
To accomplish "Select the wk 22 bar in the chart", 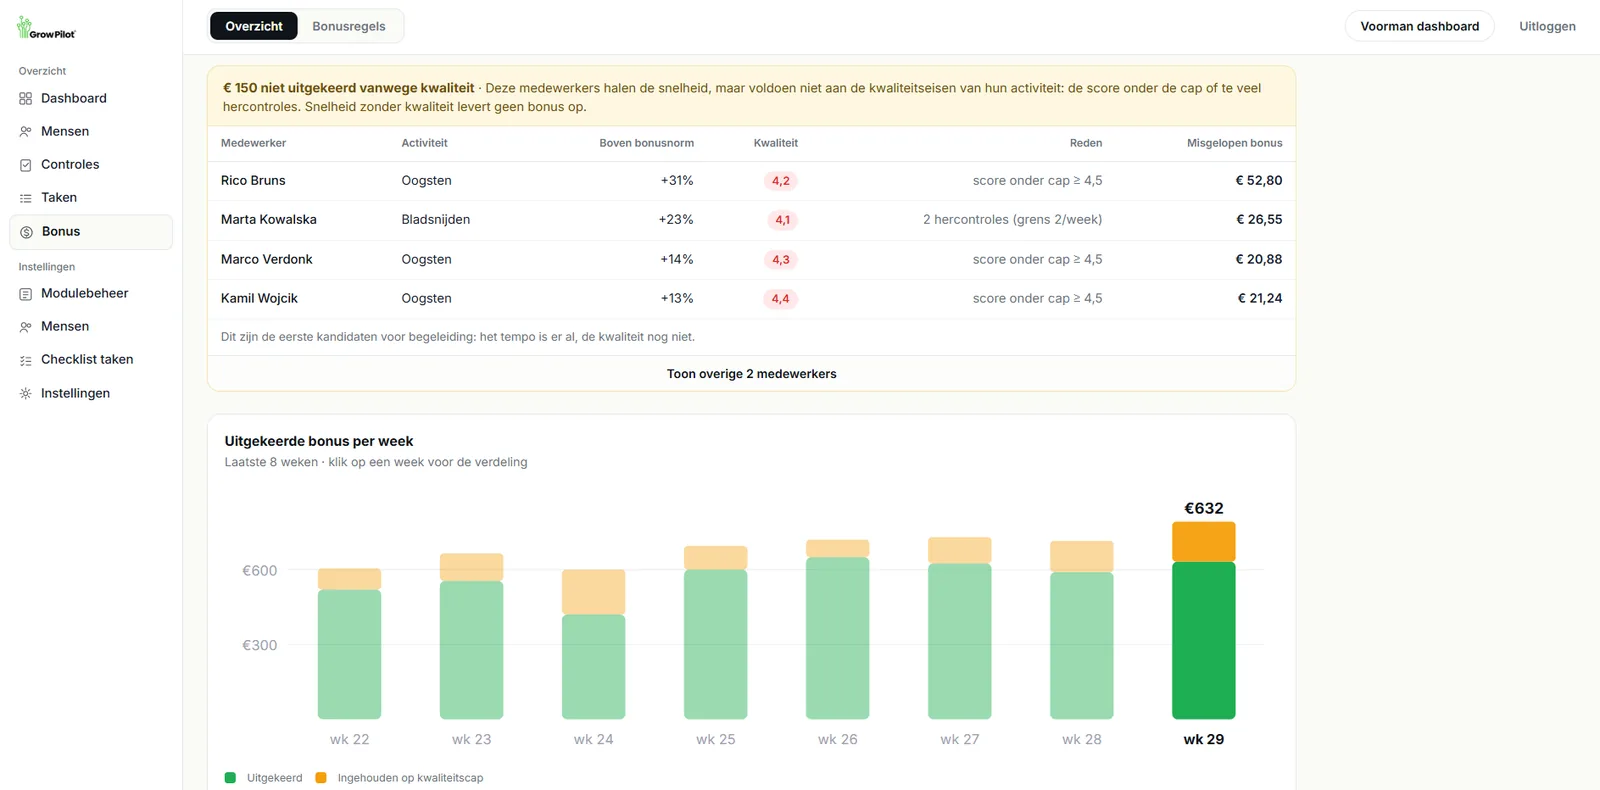I will 349,644.
